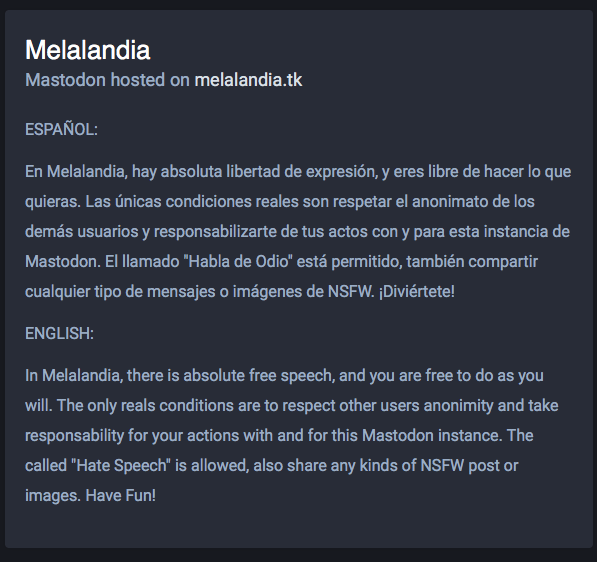Viewport: 597px width, 562px height.
Task: Click the 'Mastodon hosted on' subtitle text
Action: tap(107, 80)
